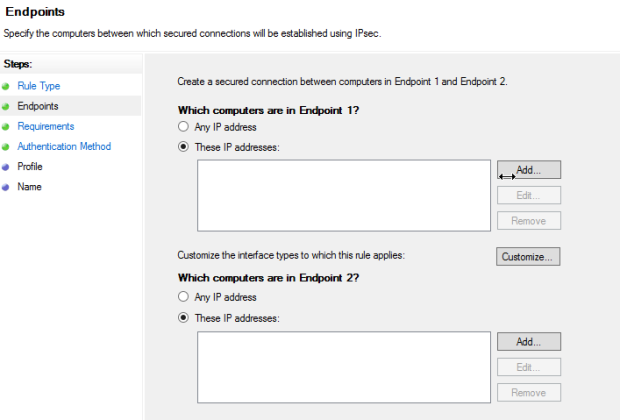Choose "These IP addresses" for Endpoint 1
620x420 pixels.
[x=183, y=146]
